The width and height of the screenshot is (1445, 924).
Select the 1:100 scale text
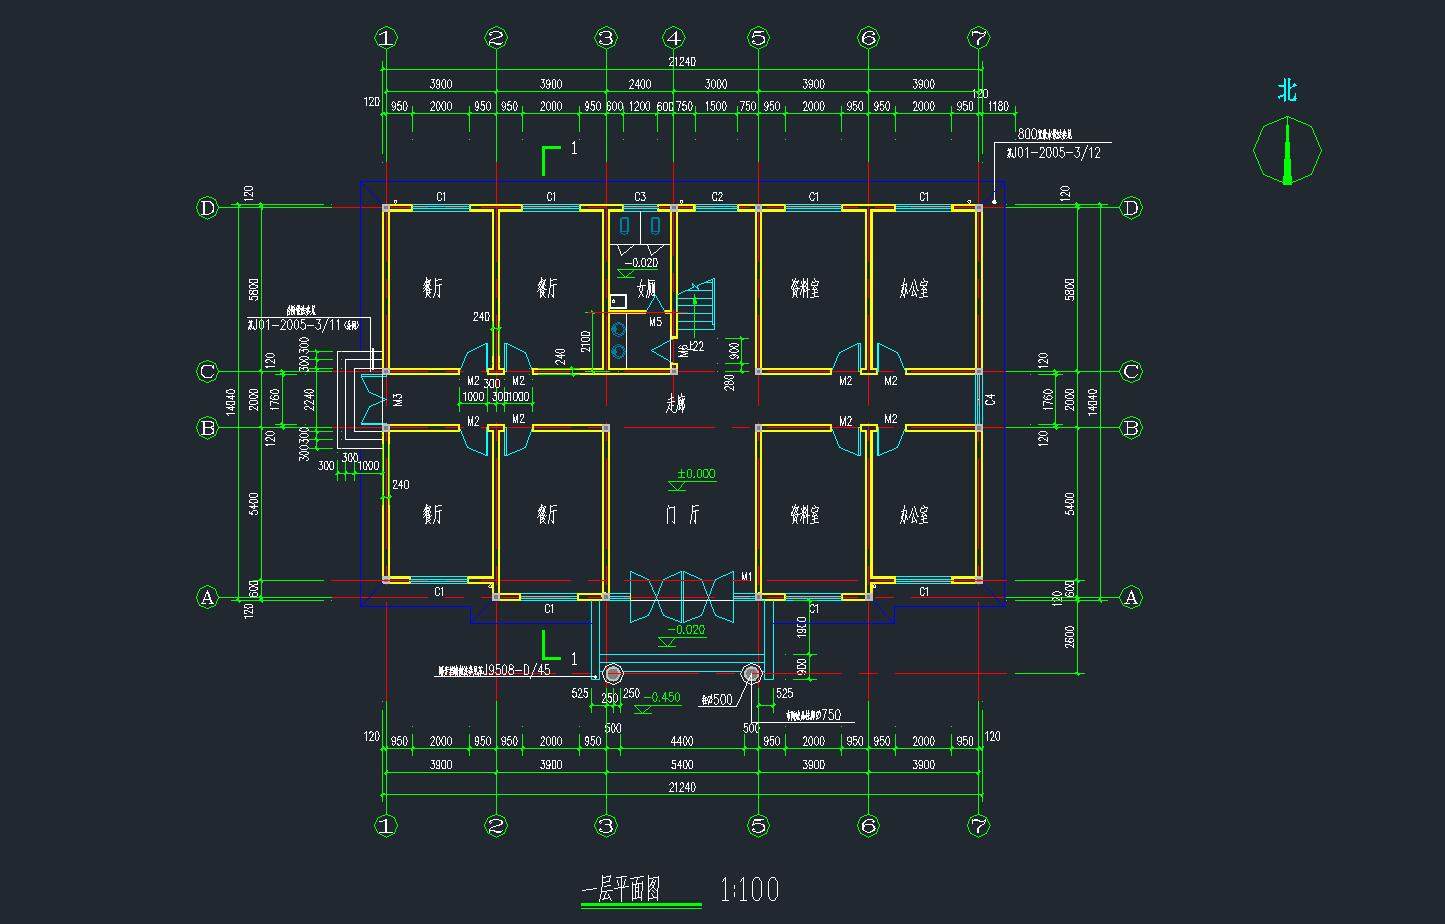tap(749, 889)
